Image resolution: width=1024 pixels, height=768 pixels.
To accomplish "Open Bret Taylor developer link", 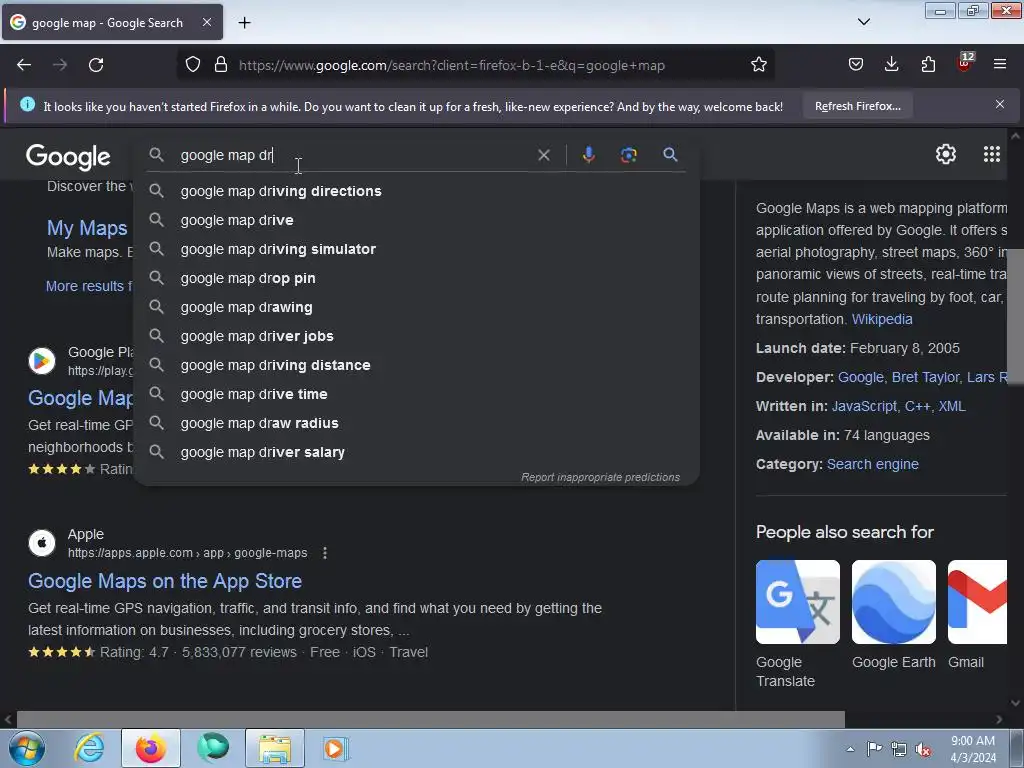I will pyautogui.click(x=925, y=377).
